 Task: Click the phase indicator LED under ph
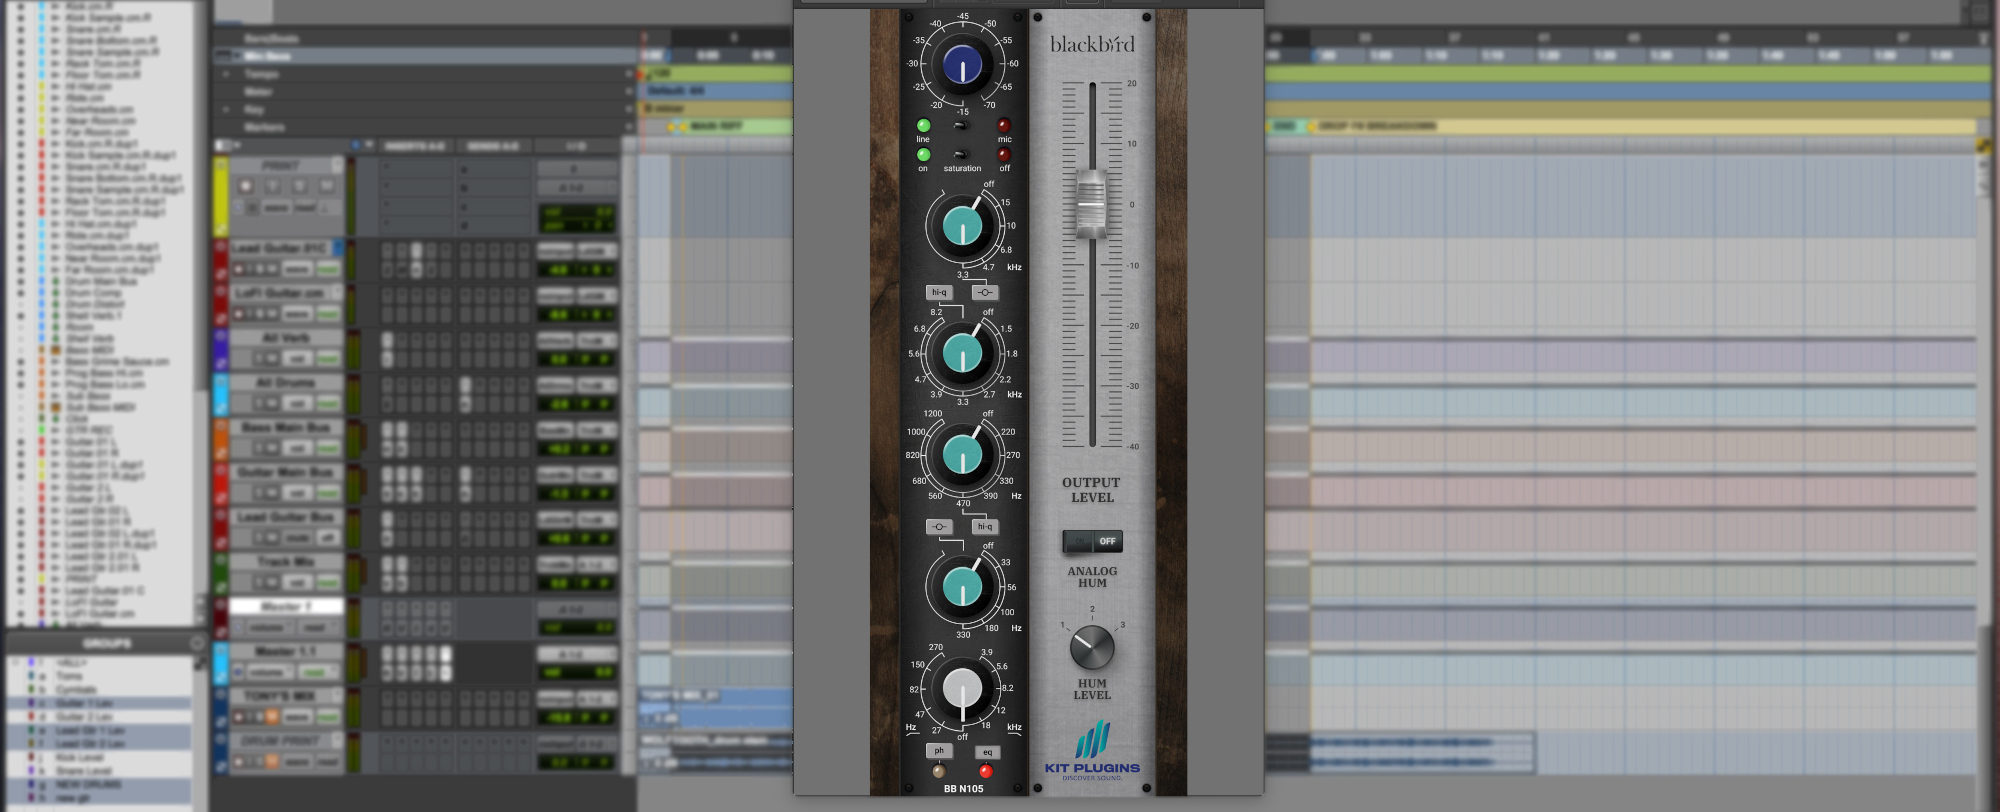[x=938, y=771]
